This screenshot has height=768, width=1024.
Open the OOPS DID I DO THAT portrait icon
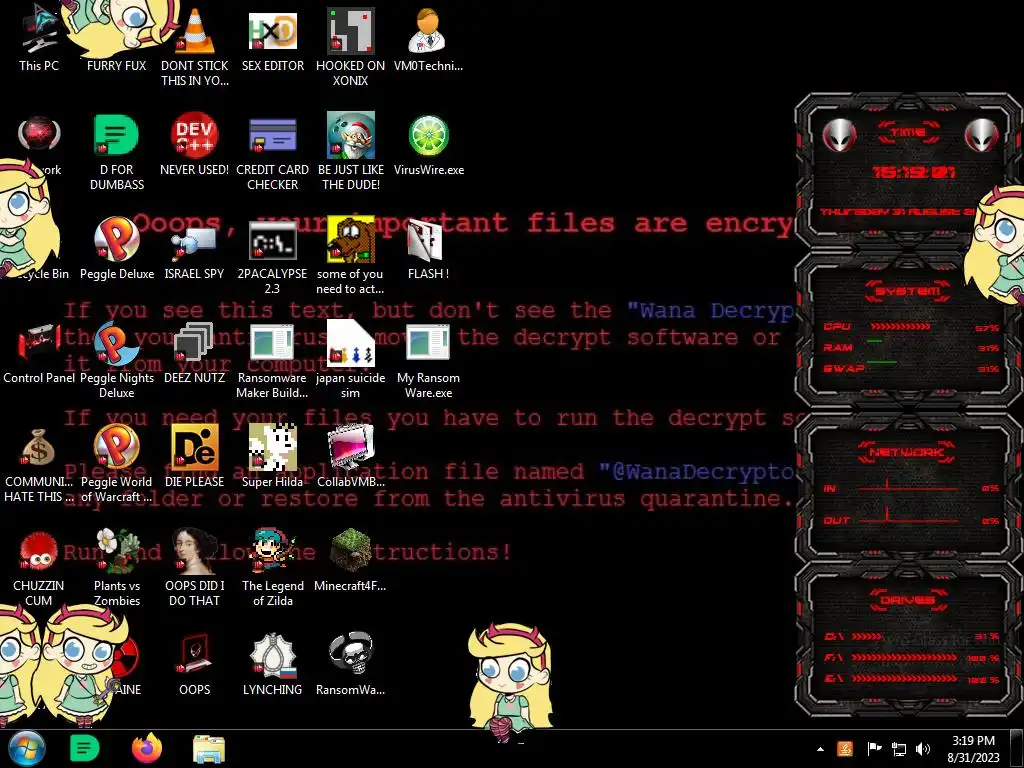[195, 568]
